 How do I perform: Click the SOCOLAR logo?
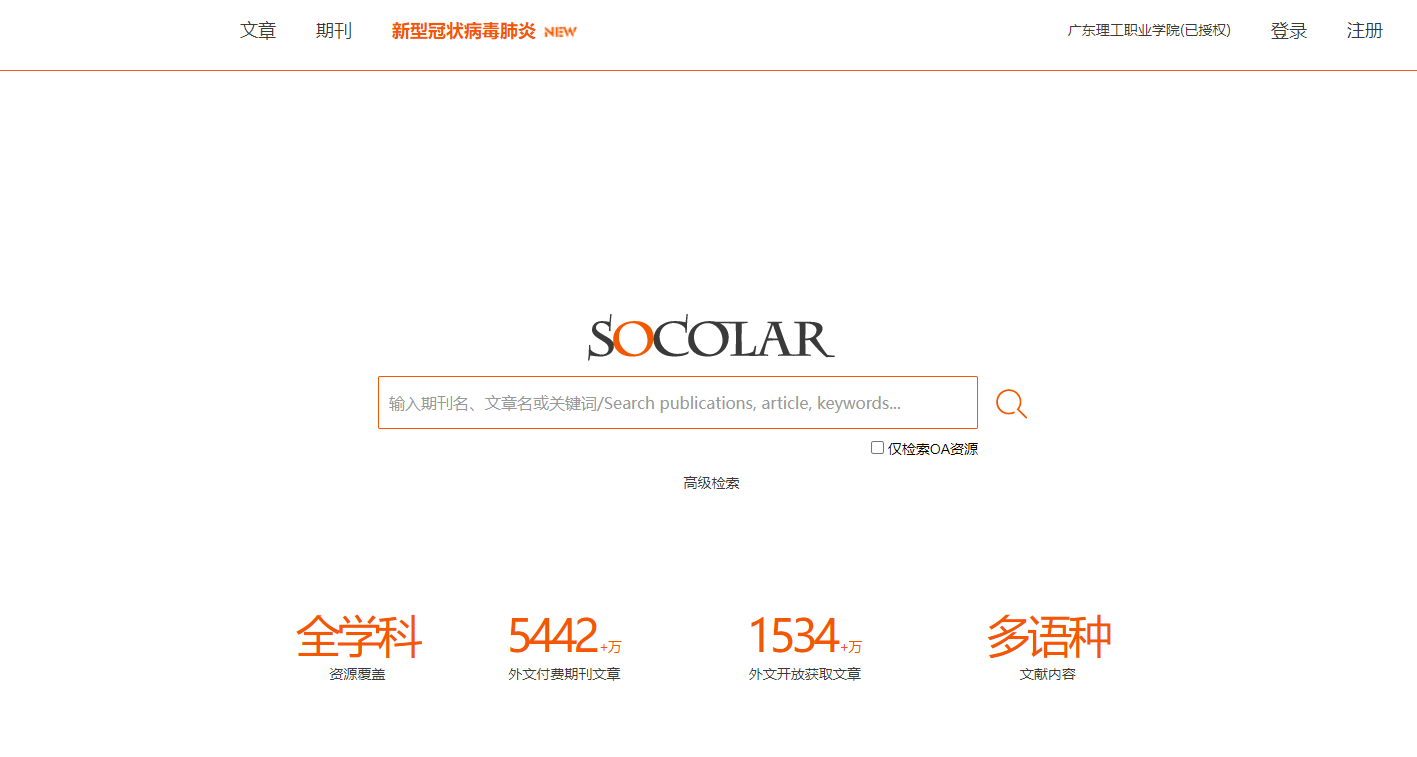[711, 338]
